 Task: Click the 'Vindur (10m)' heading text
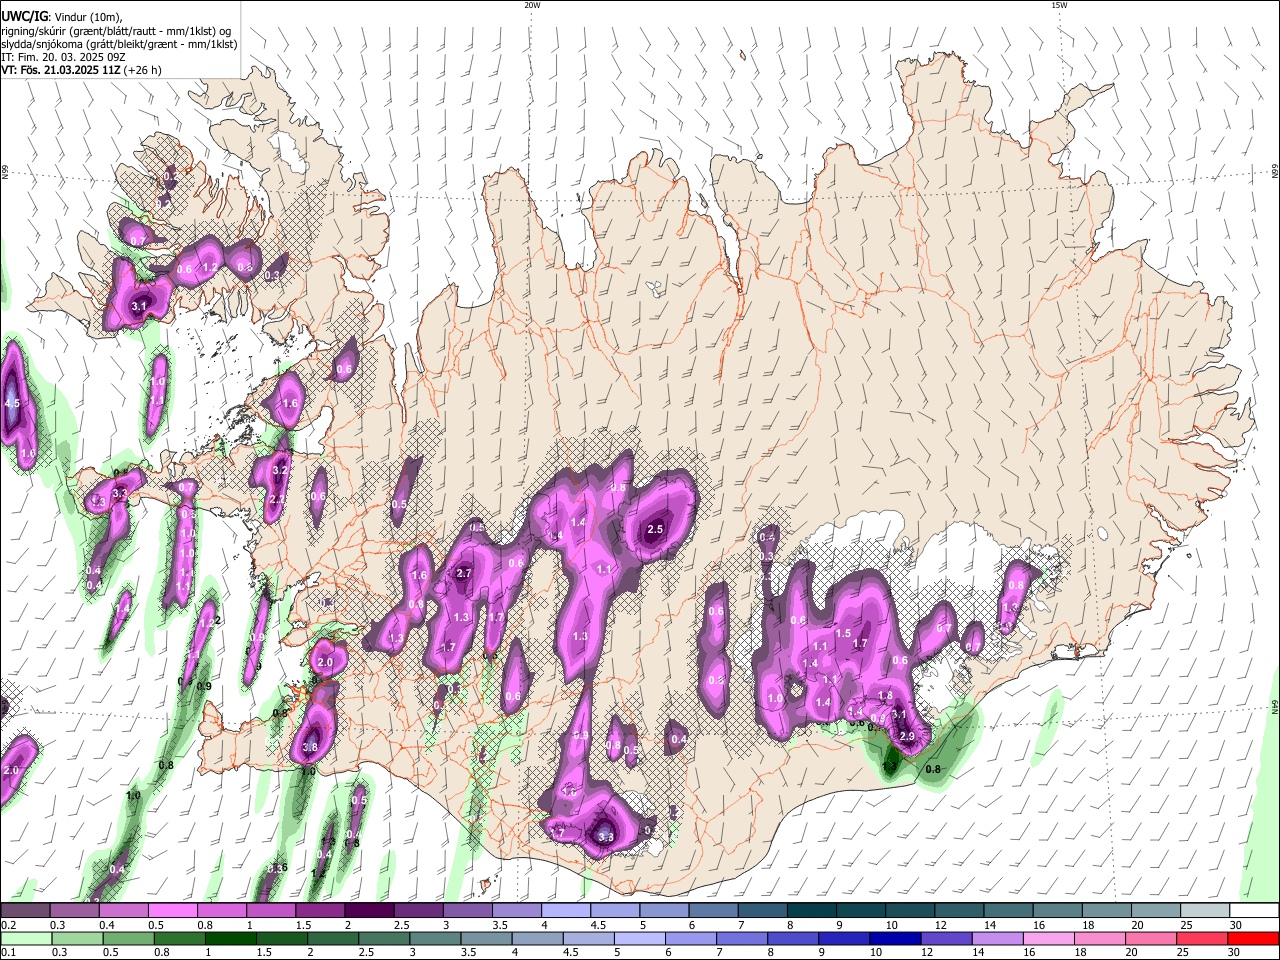pyautogui.click(x=87, y=17)
